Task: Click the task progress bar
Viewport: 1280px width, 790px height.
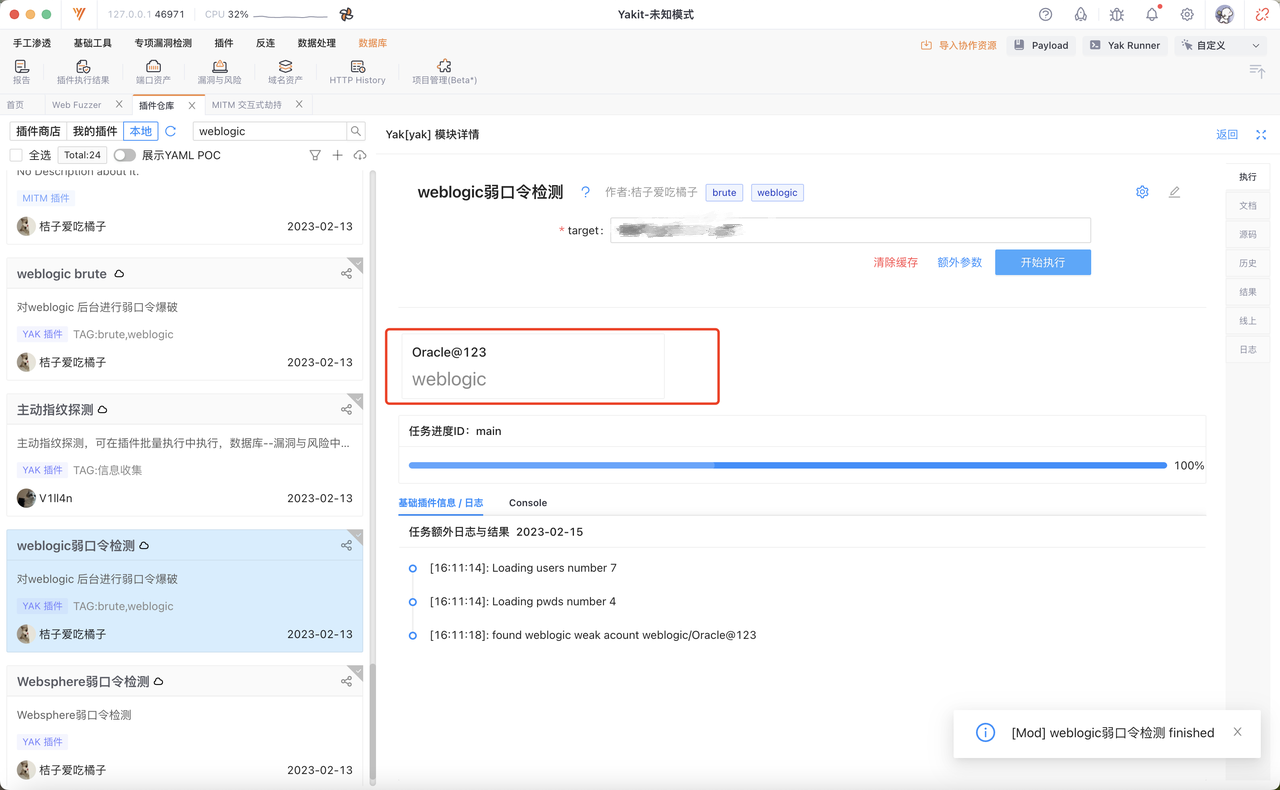Action: [788, 465]
